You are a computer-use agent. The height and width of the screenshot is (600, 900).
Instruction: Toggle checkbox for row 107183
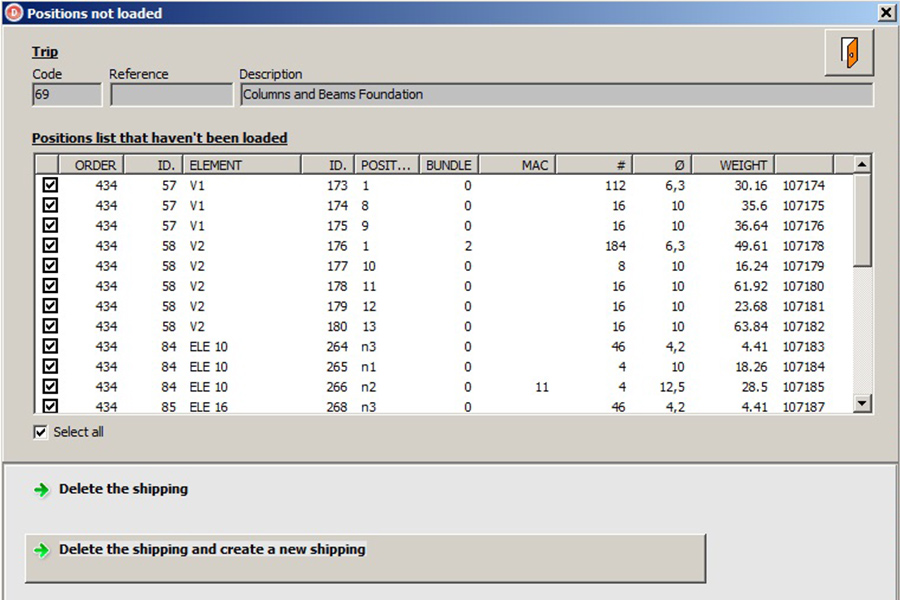tap(50, 346)
